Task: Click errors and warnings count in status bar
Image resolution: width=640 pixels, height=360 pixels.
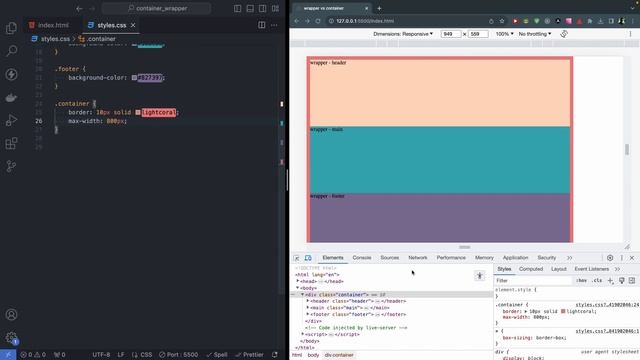Action: tap(33, 355)
